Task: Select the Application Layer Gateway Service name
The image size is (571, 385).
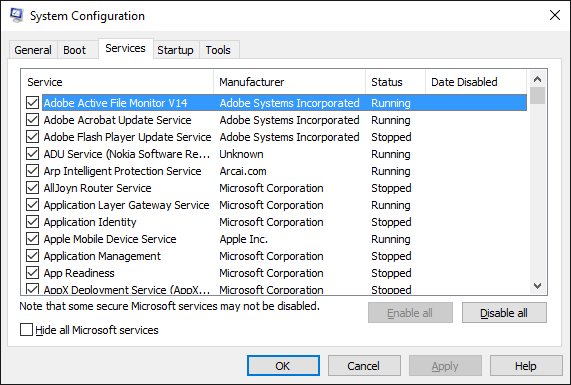Action: pyautogui.click(x=126, y=205)
